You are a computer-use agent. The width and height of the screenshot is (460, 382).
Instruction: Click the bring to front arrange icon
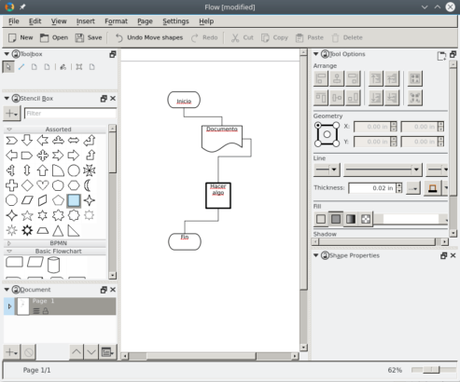click(x=376, y=79)
